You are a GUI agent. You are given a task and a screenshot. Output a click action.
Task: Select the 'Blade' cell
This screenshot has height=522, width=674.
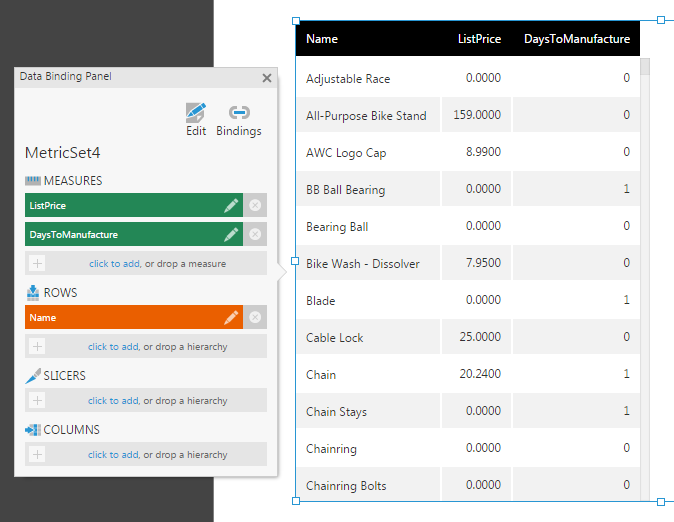(x=368, y=300)
